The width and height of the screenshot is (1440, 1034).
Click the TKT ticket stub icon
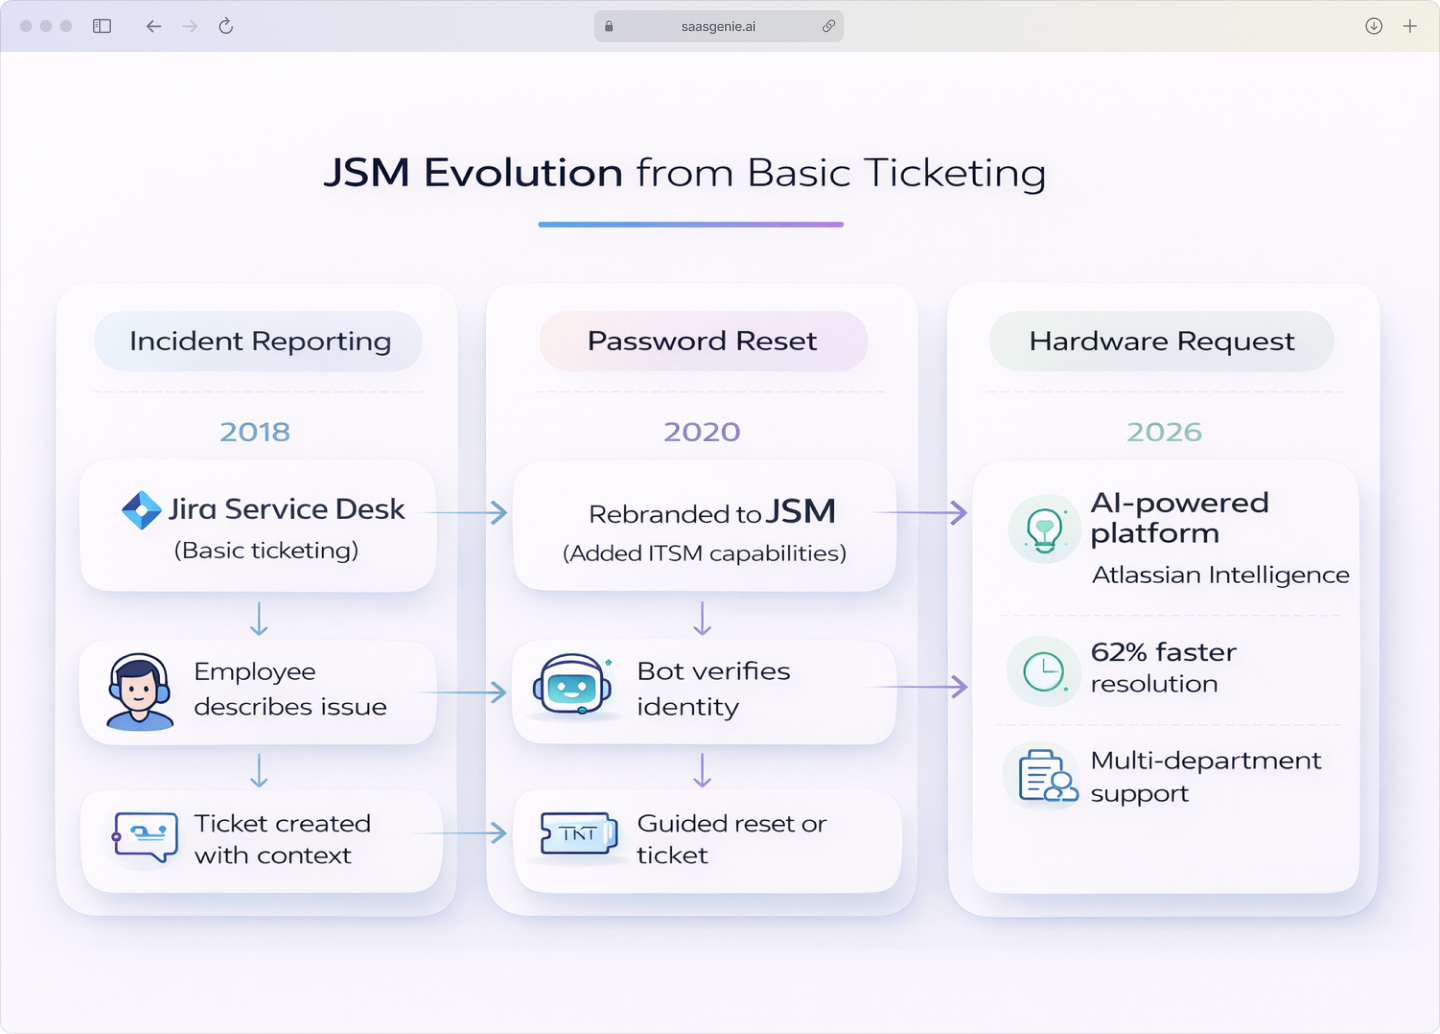(x=579, y=834)
